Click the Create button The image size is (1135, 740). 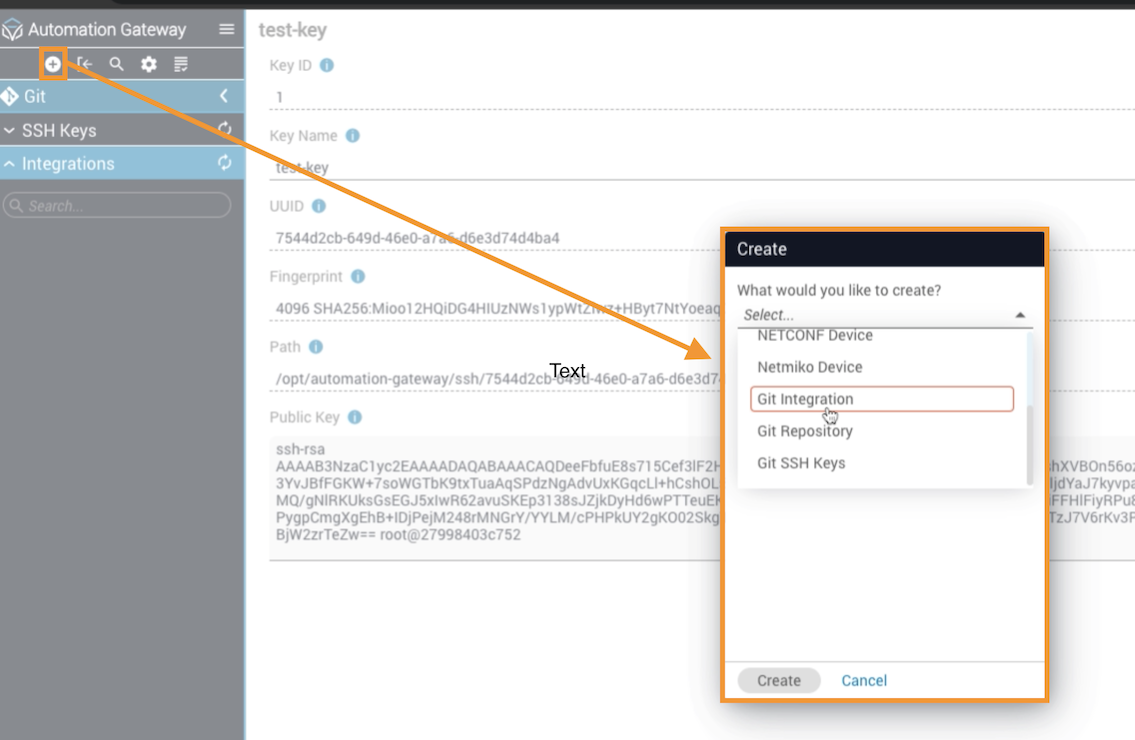click(x=779, y=681)
